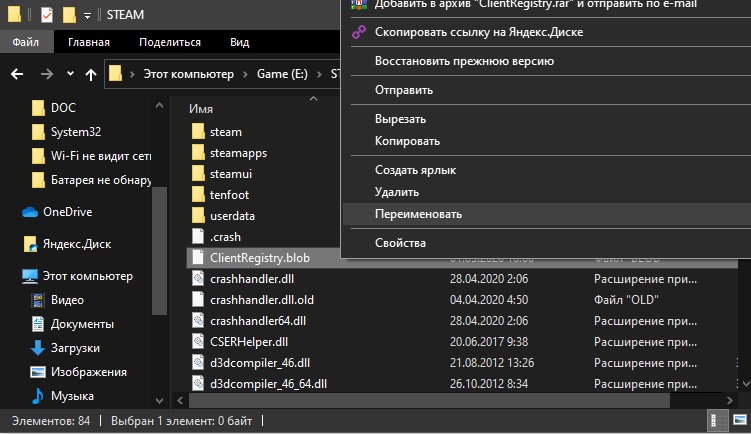Image resolution: width=751 pixels, height=434 pixels.
Task: Click file list vertical scroll down arrow
Action: pyautogui.click(x=746, y=384)
